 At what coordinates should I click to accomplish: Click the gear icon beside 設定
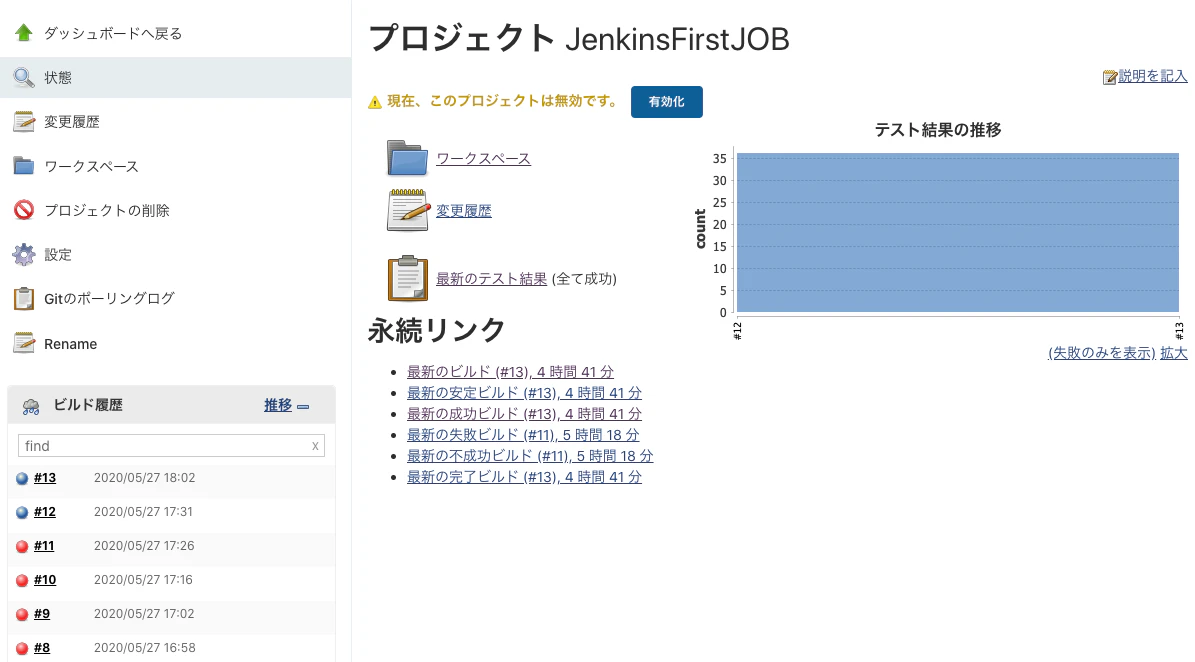coord(24,254)
